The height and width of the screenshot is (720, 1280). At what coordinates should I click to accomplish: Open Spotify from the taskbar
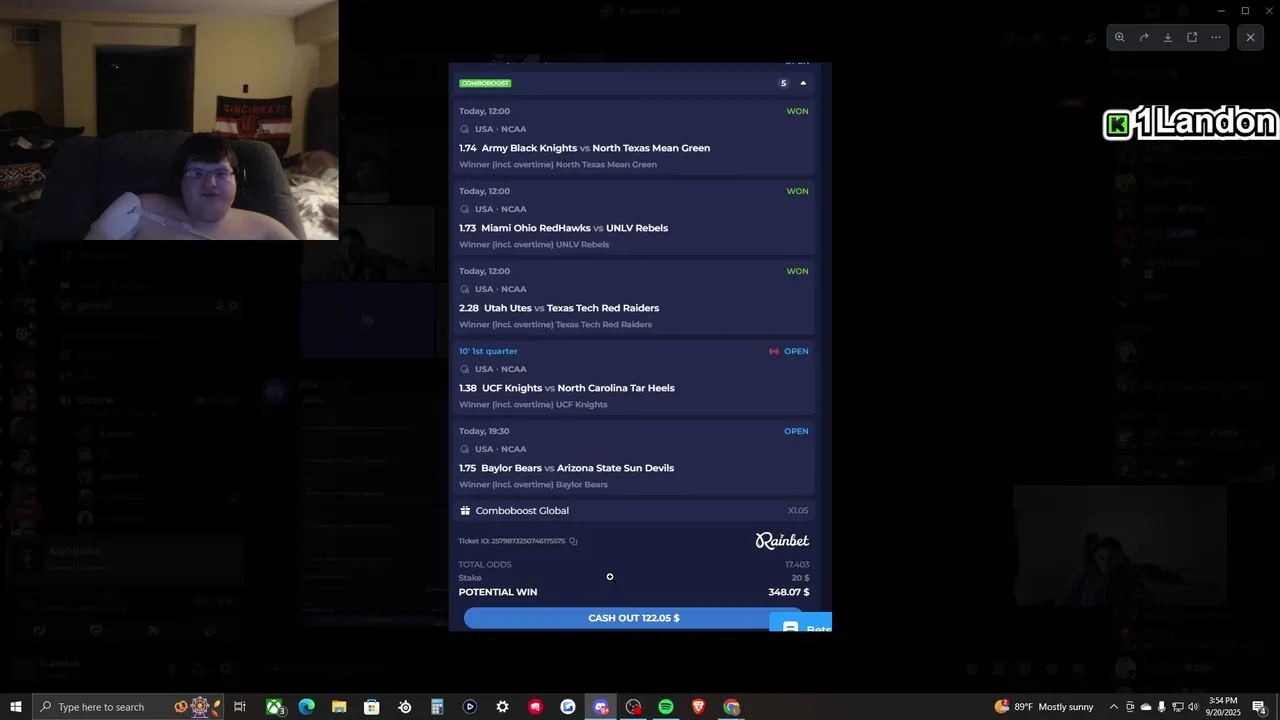point(666,707)
